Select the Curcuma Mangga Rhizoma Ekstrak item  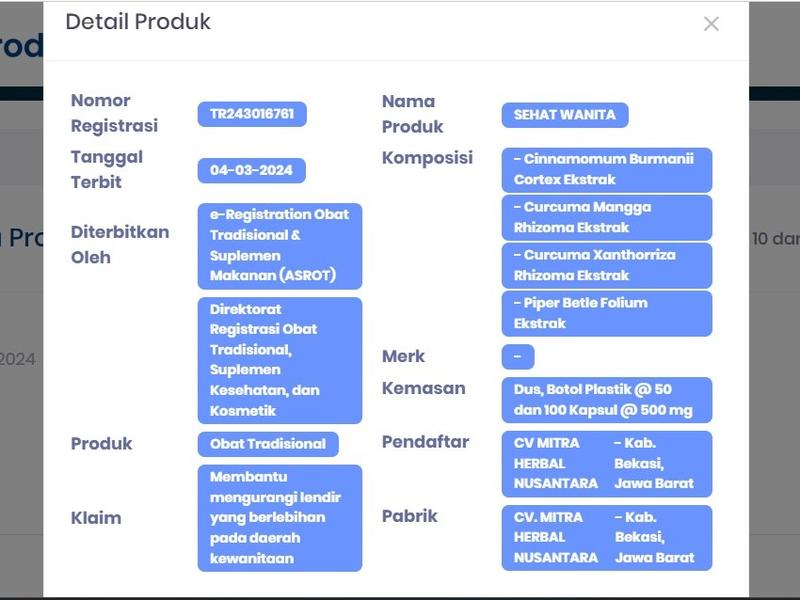[607, 217]
